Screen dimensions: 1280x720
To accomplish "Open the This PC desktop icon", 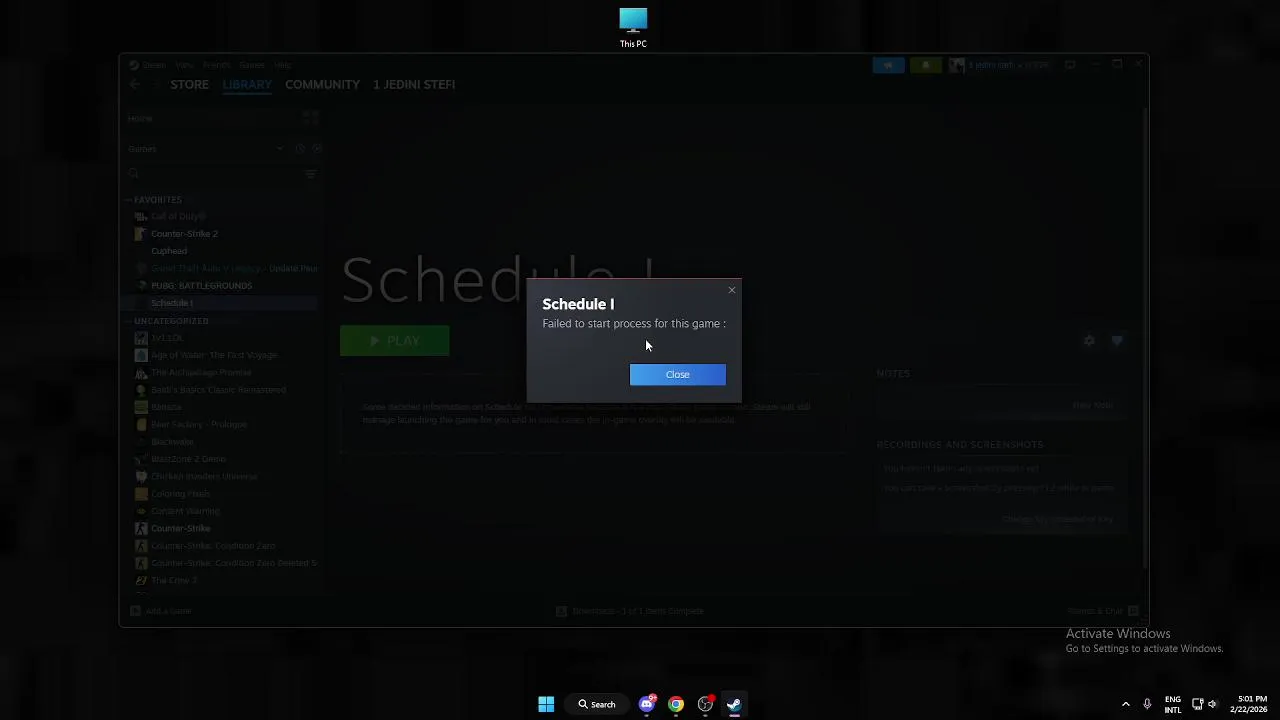I will tap(633, 28).
